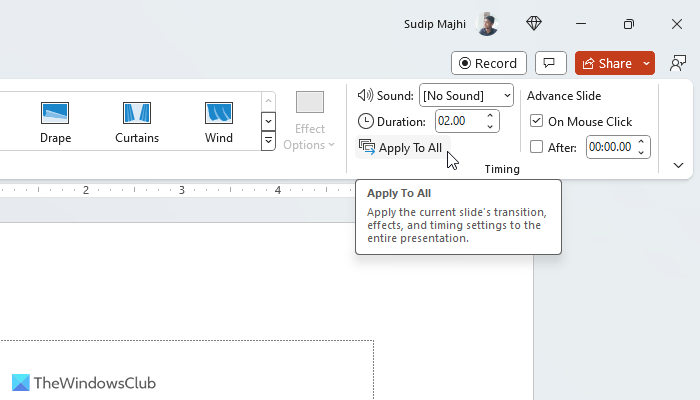The image size is (700, 400).
Task: Click Apply To All button
Action: [x=401, y=147]
